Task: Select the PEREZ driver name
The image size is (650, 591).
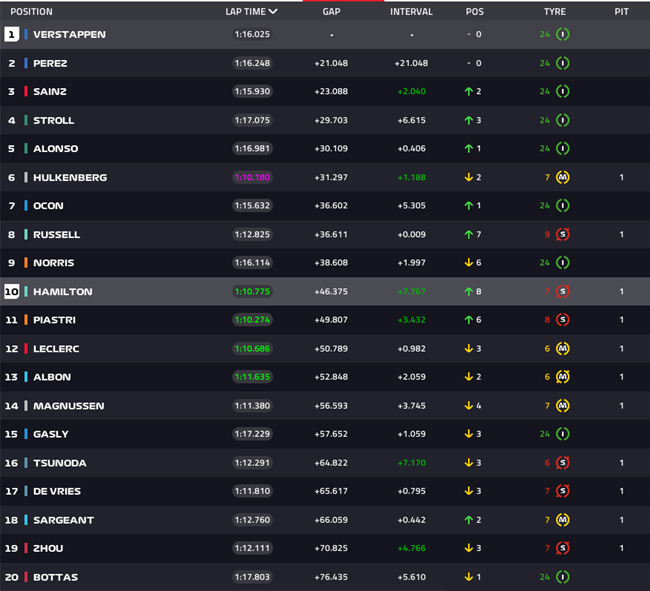Action: [50, 63]
